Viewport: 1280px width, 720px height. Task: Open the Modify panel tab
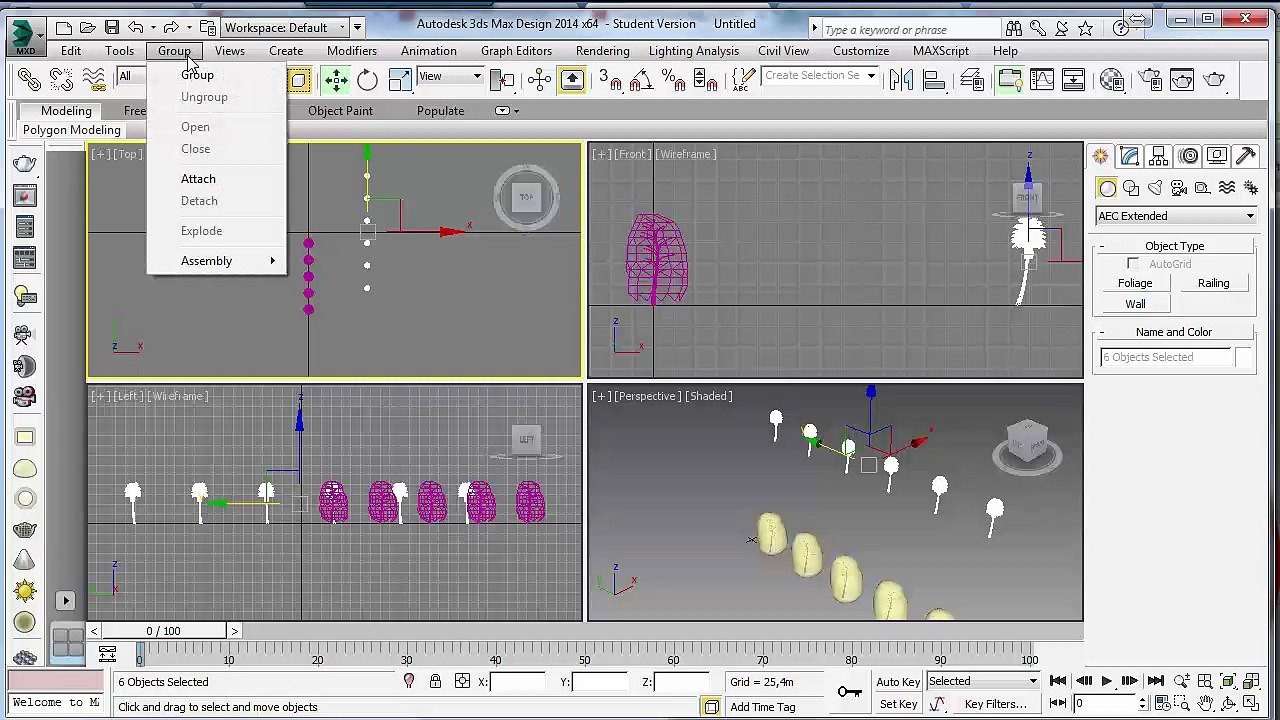tap(1129, 156)
